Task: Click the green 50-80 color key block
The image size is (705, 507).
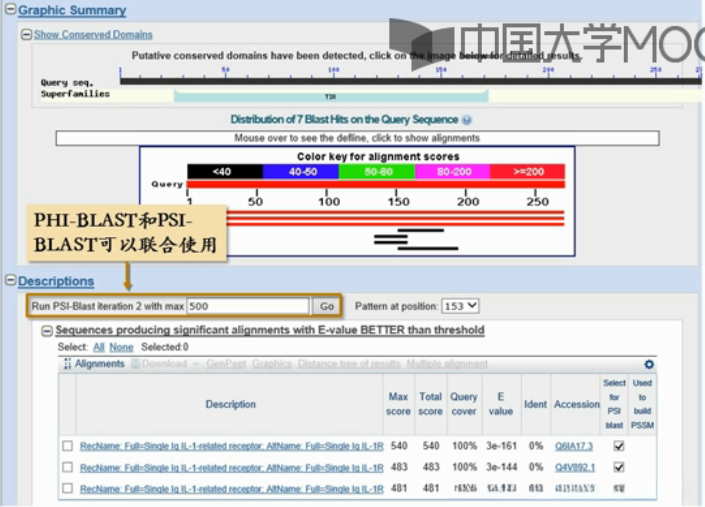Action: [377, 172]
